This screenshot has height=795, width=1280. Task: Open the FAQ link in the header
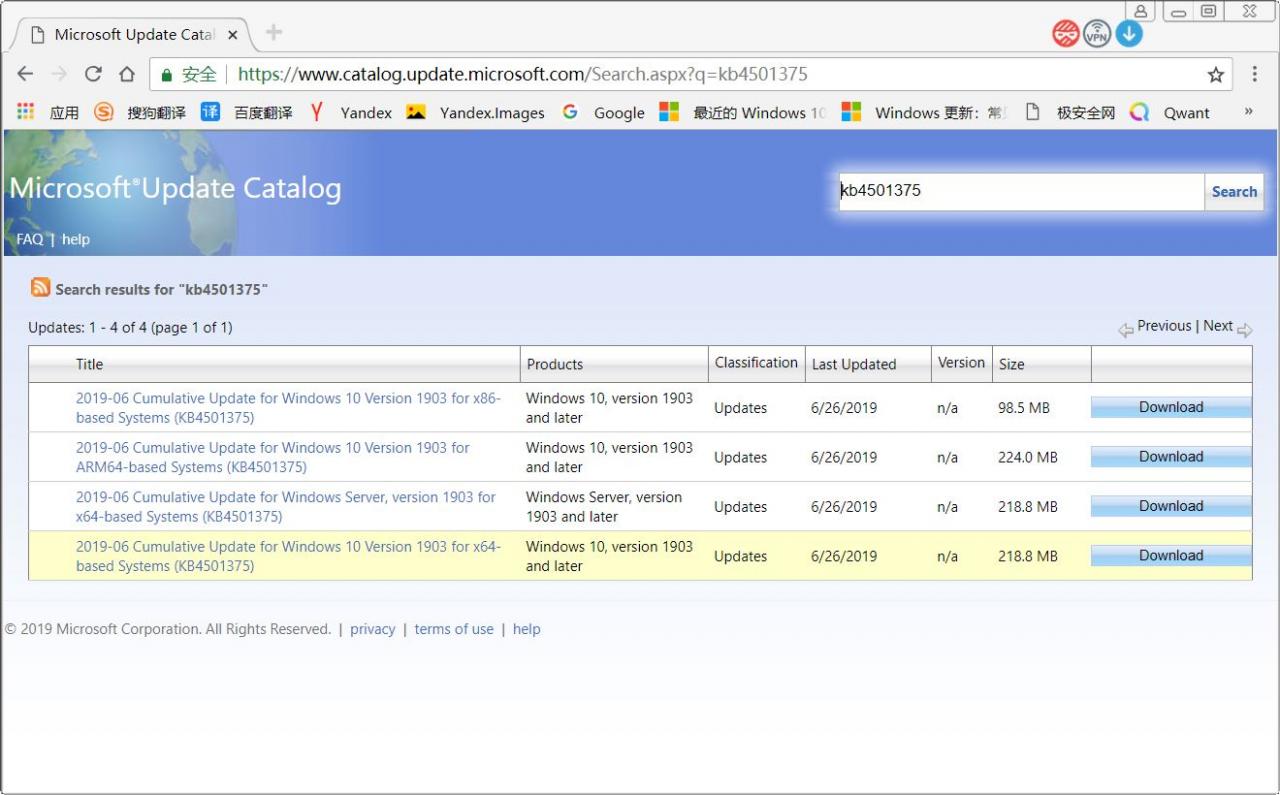(30, 239)
